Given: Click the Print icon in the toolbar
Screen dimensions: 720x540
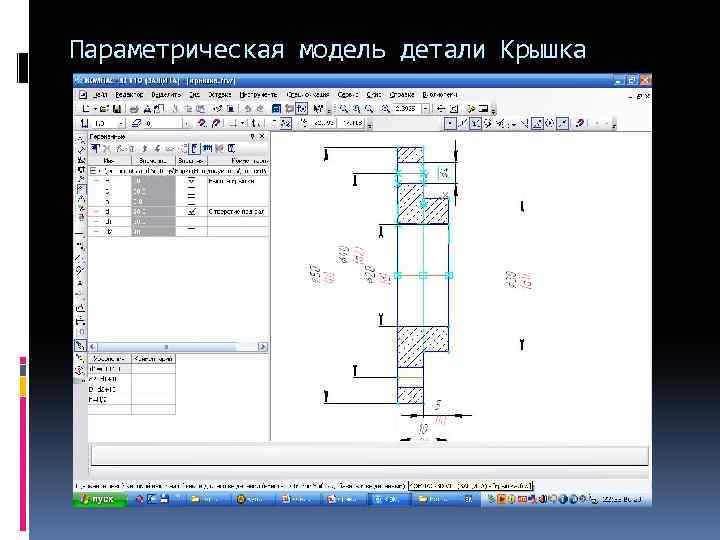Looking at the screenshot, I should [134, 109].
